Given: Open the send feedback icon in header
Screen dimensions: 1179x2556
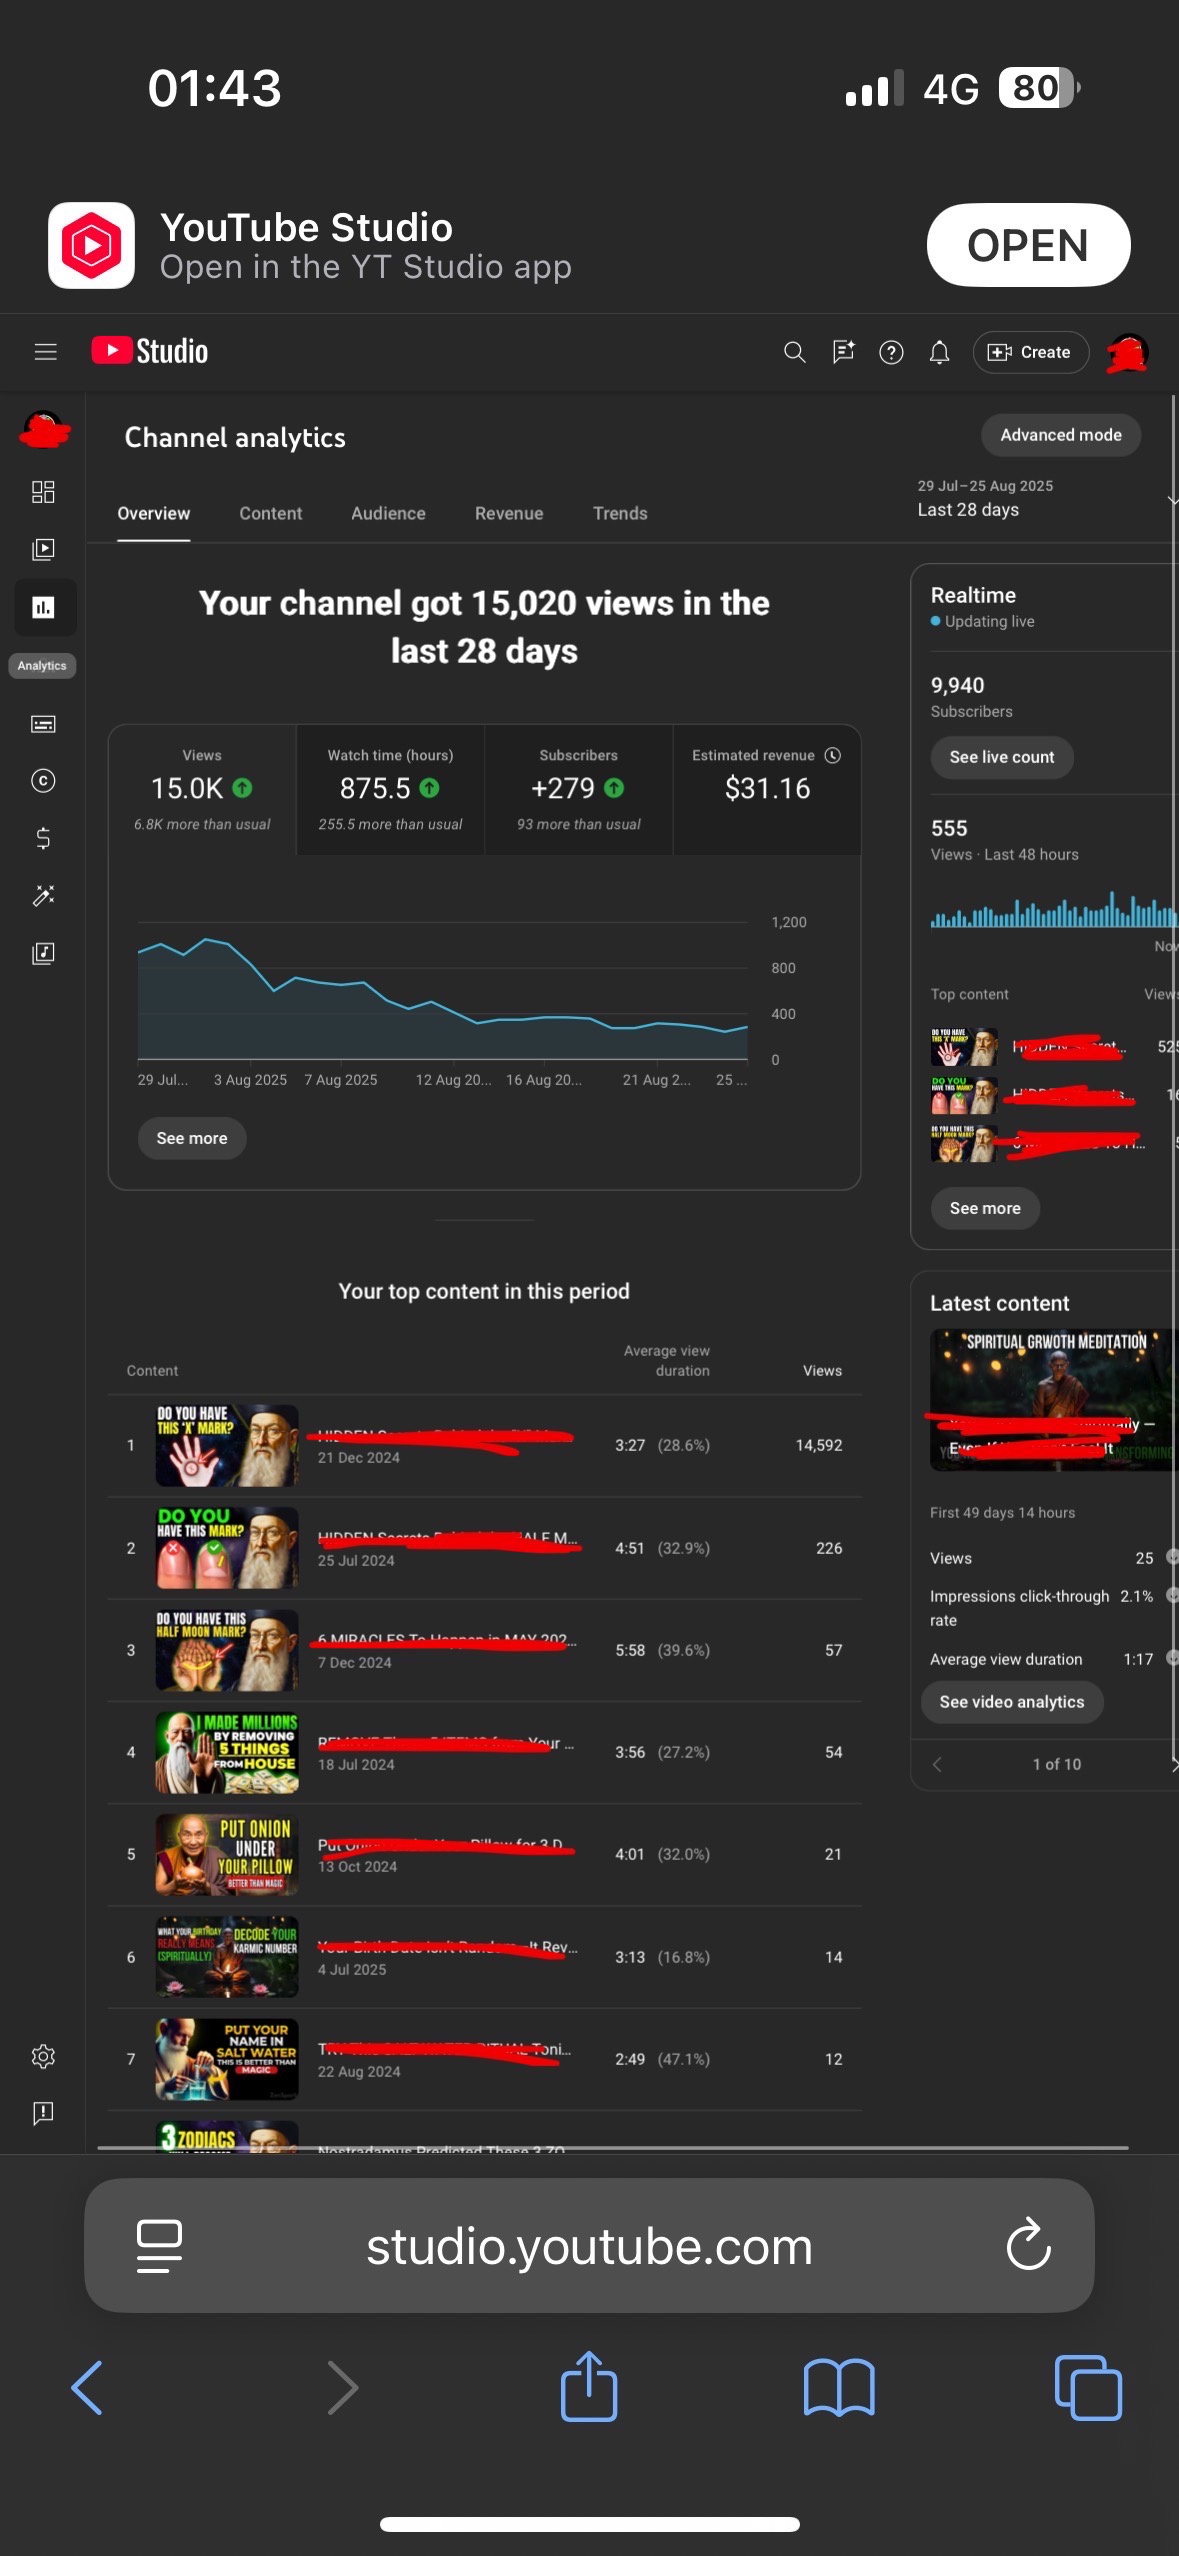Looking at the screenshot, I should (x=843, y=352).
